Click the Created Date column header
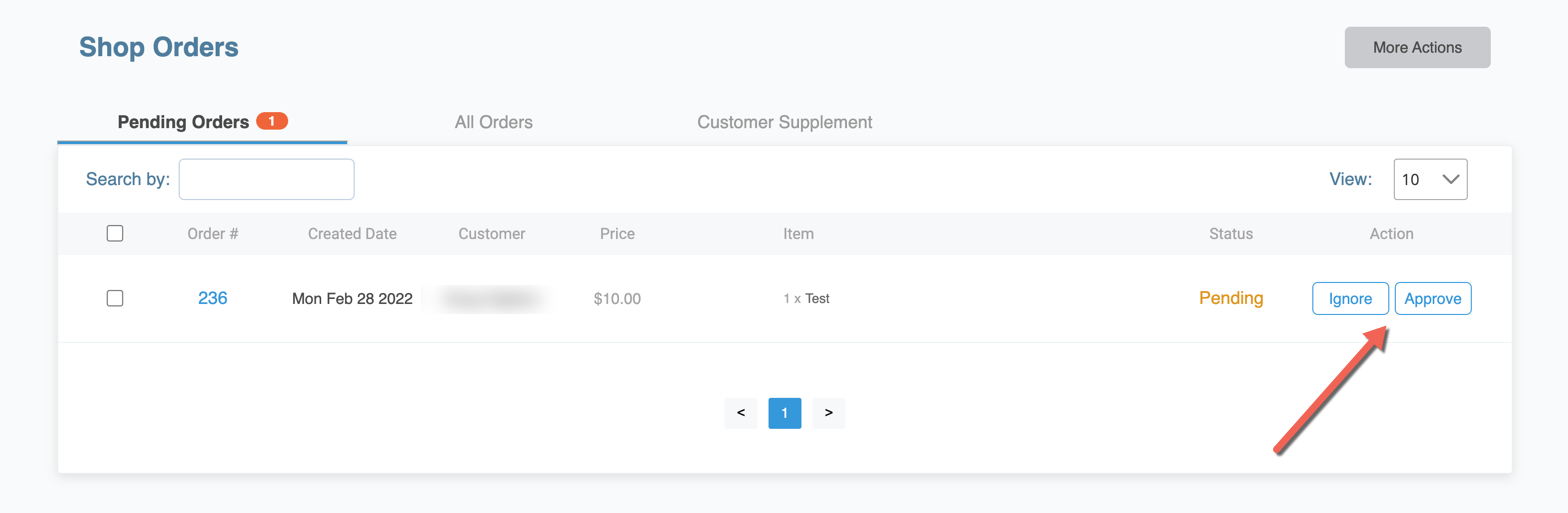1568x513 pixels. tap(352, 234)
